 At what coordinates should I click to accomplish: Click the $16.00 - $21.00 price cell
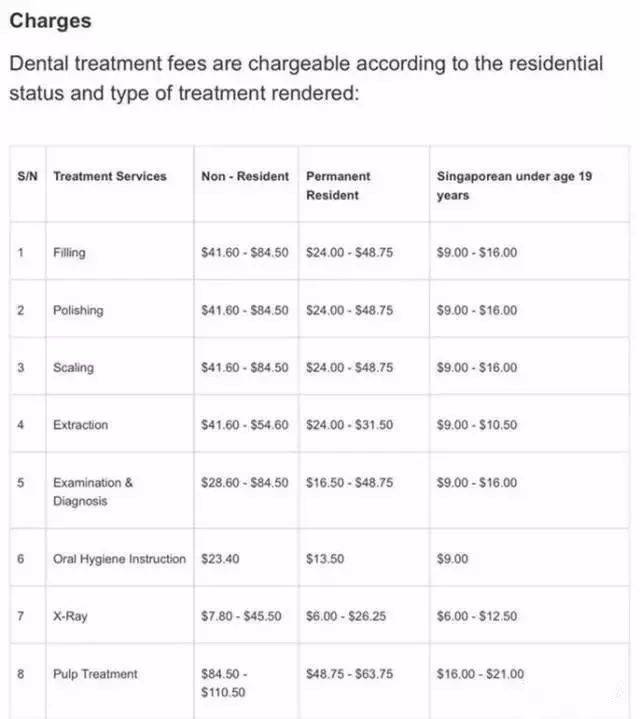(480, 674)
